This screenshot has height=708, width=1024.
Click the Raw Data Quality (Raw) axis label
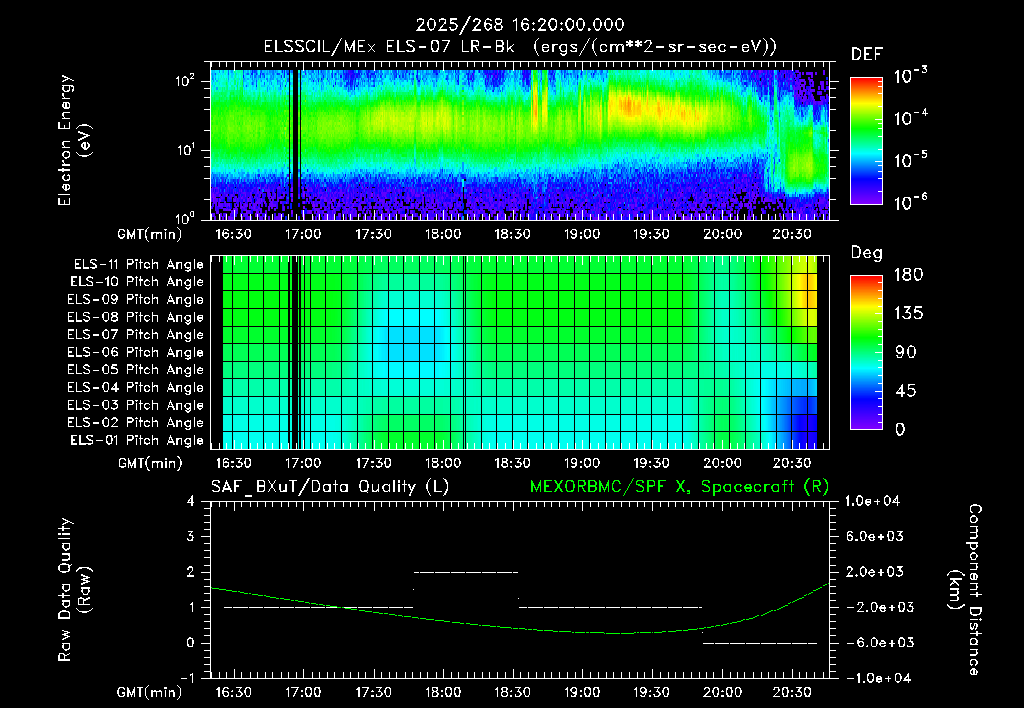pos(75,589)
